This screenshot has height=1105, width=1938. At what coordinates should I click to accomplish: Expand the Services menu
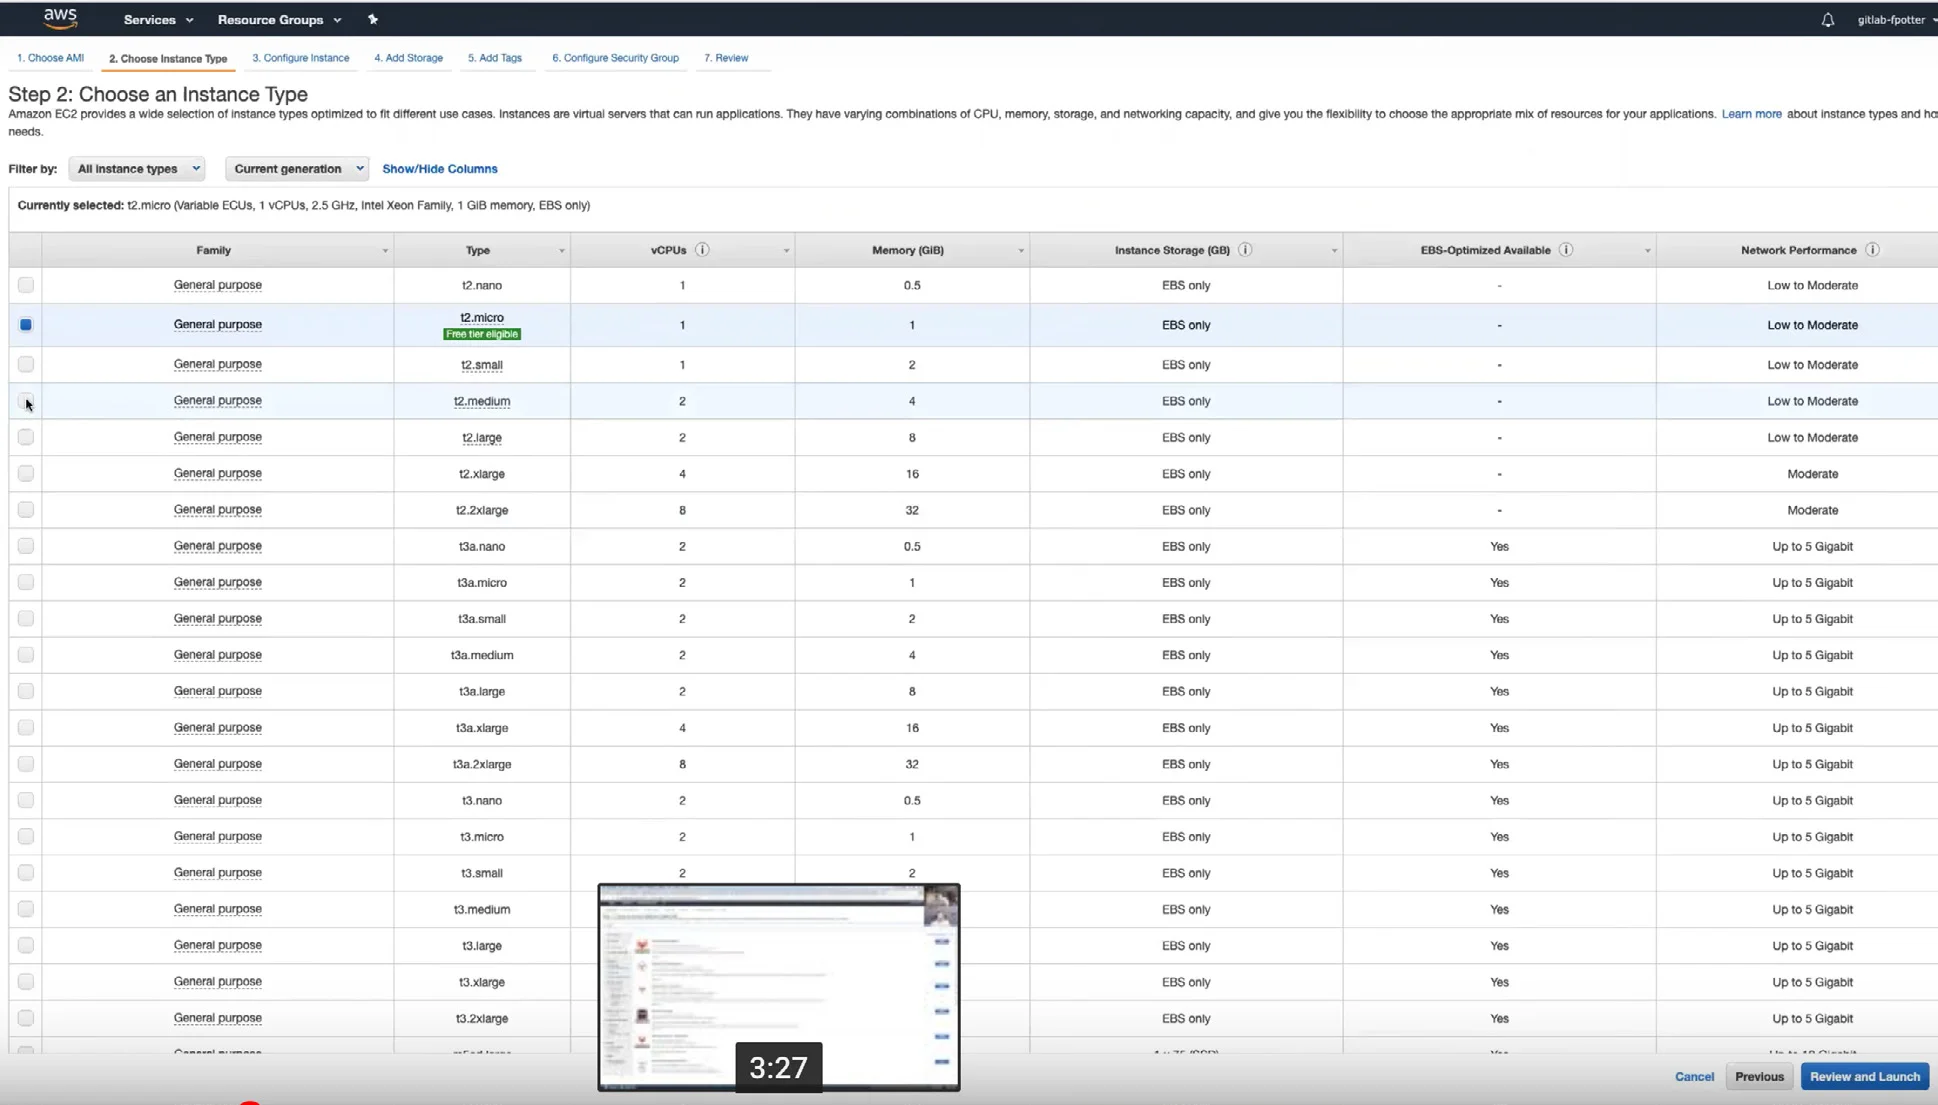pos(158,19)
